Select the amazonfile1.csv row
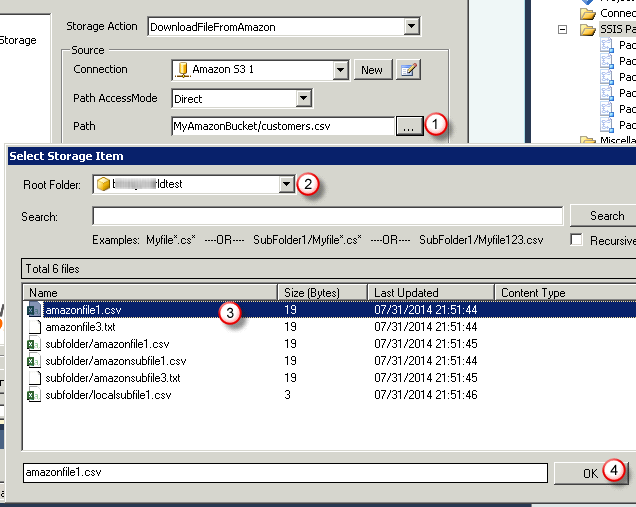Viewport: 636px width, 507px height. coord(330,310)
